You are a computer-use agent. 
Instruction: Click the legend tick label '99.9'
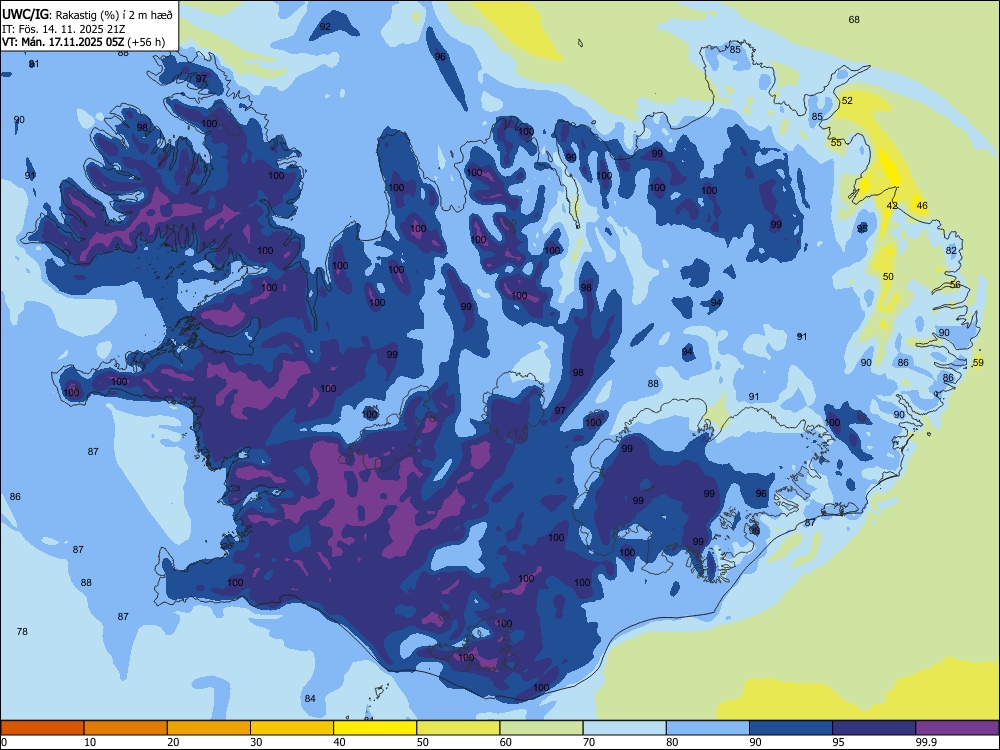tap(926, 742)
